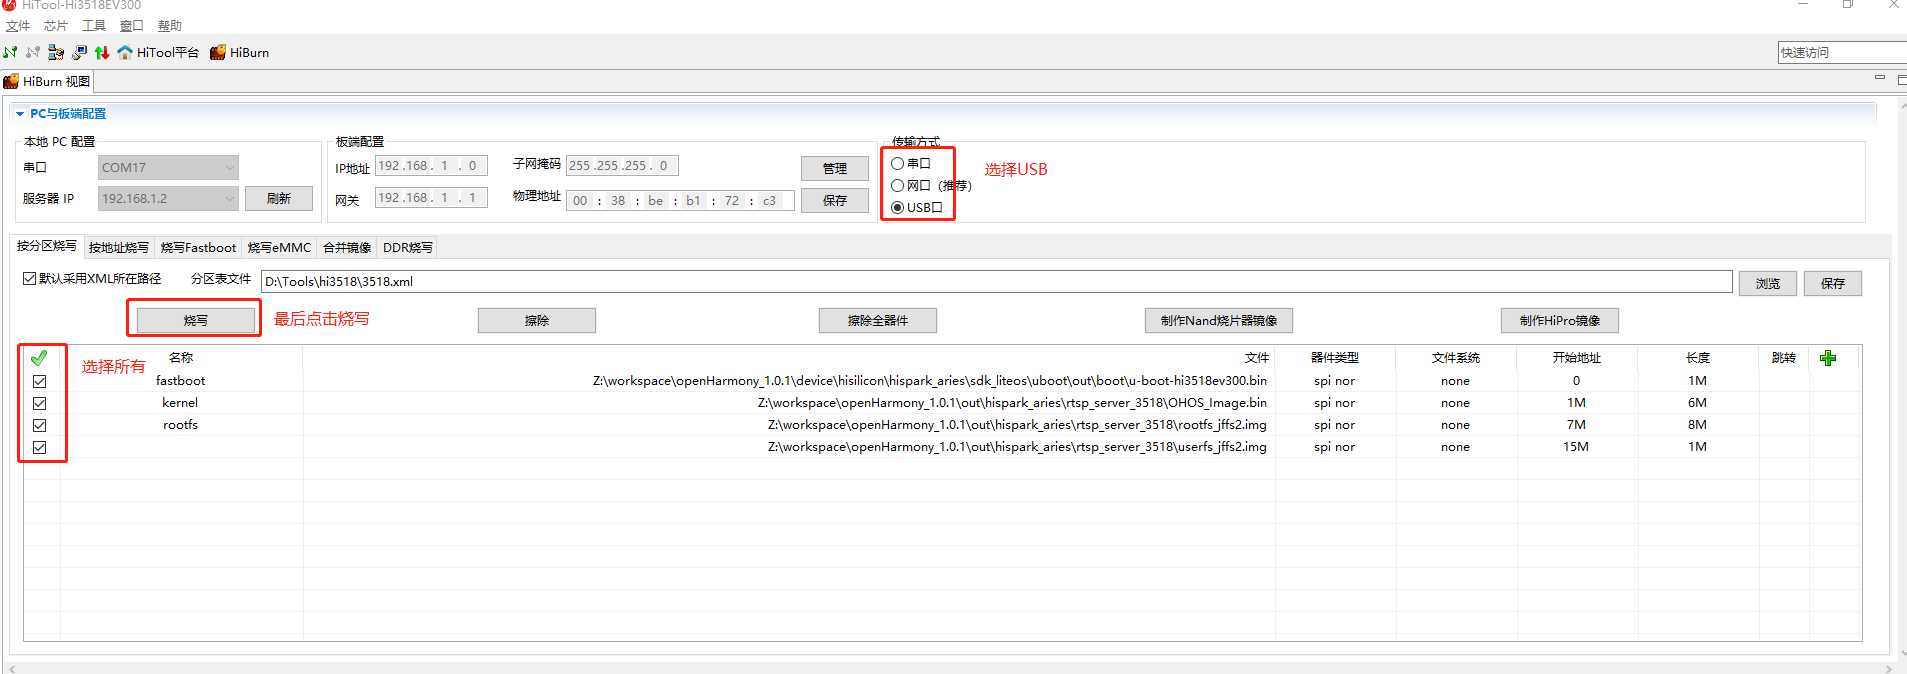
Task: Click the IP地址 input field
Action: [431, 166]
